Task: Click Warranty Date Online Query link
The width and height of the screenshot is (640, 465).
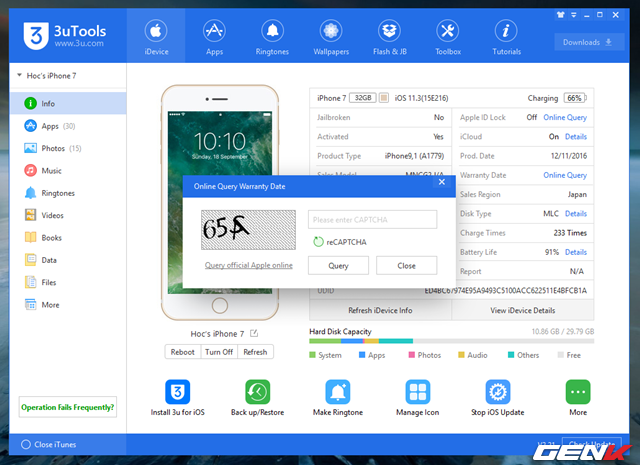Action: point(565,175)
